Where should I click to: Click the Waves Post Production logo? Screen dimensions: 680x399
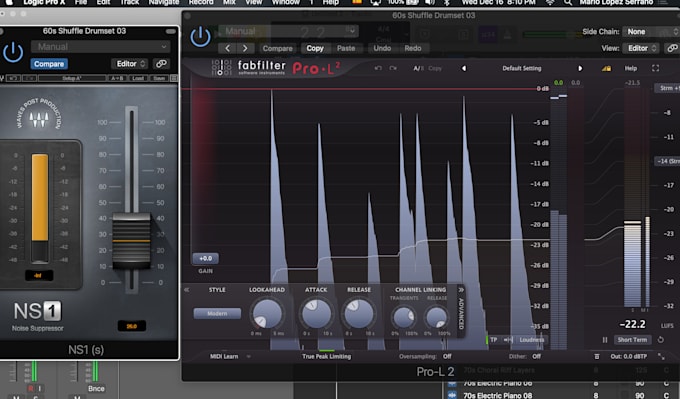pos(39,115)
